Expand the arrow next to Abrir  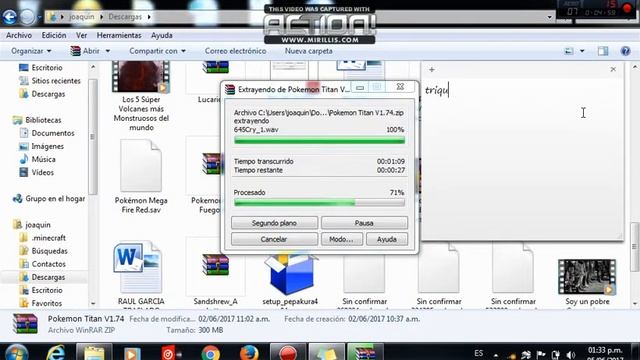pyautogui.click(x=108, y=51)
